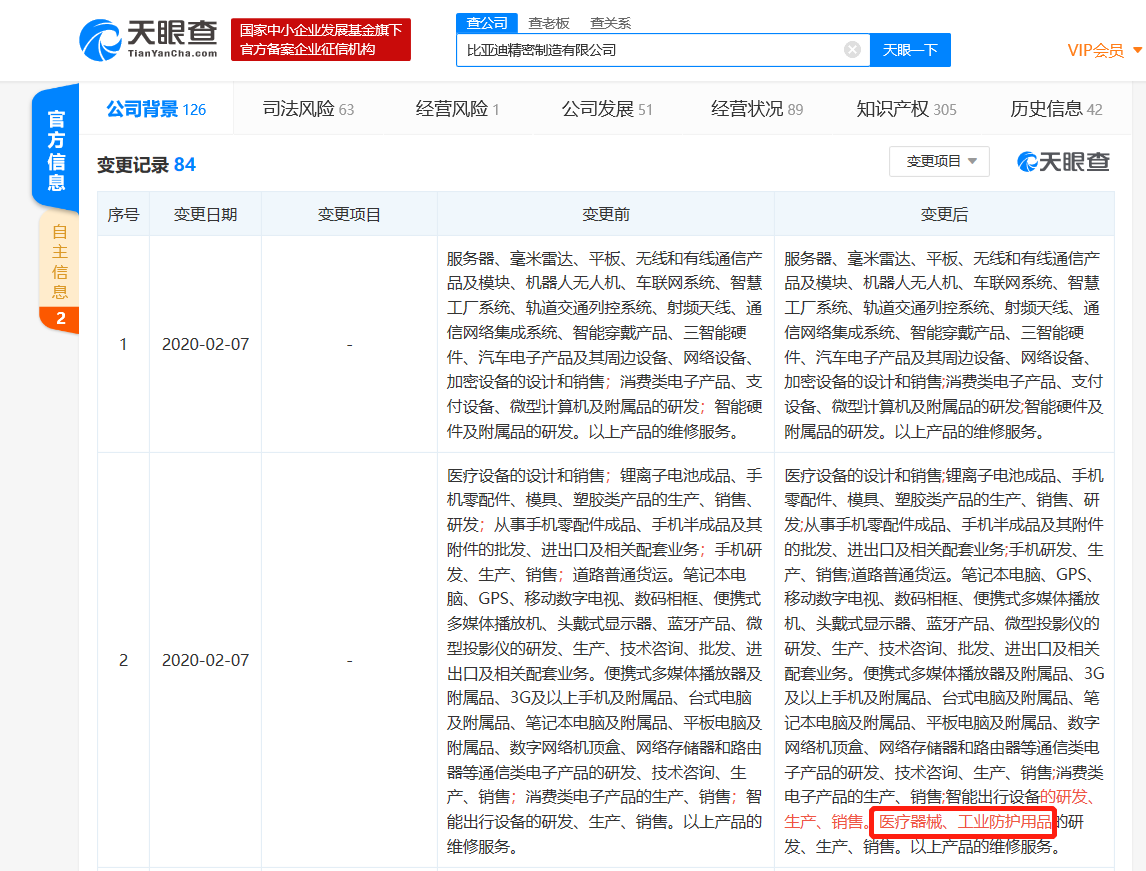Open the 官方信息 side tab

coord(56,150)
